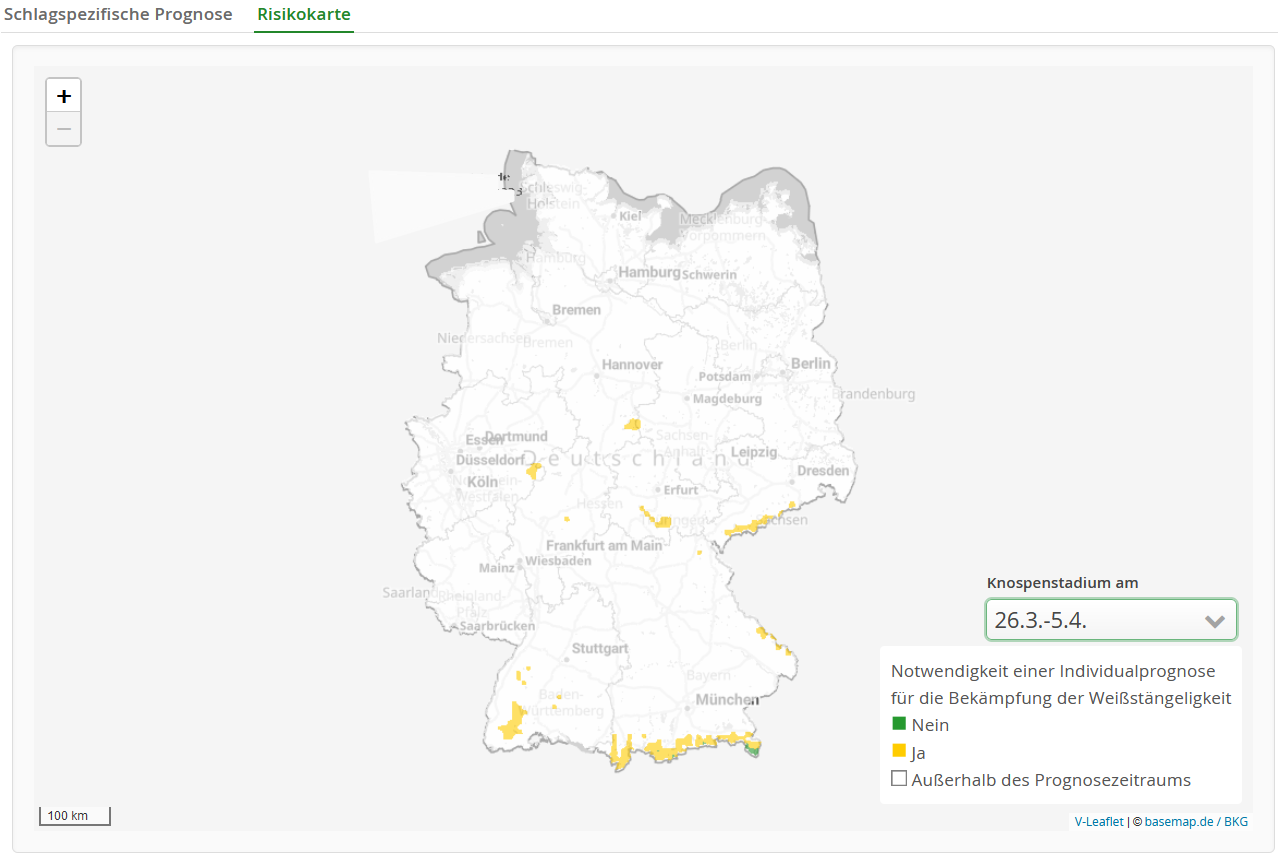1278x859 pixels.
Task: Select the Dresden label on the map
Action: [x=823, y=470]
